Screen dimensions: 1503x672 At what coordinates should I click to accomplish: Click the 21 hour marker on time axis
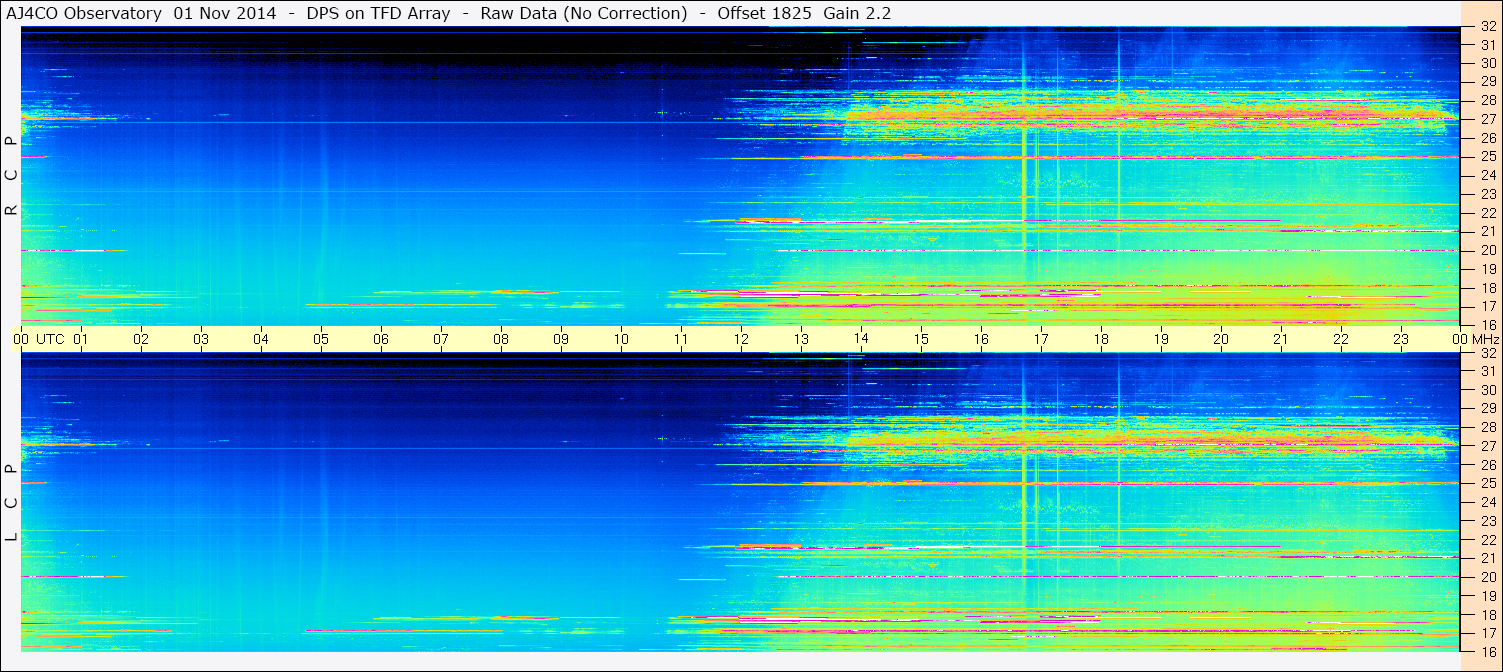[1281, 339]
